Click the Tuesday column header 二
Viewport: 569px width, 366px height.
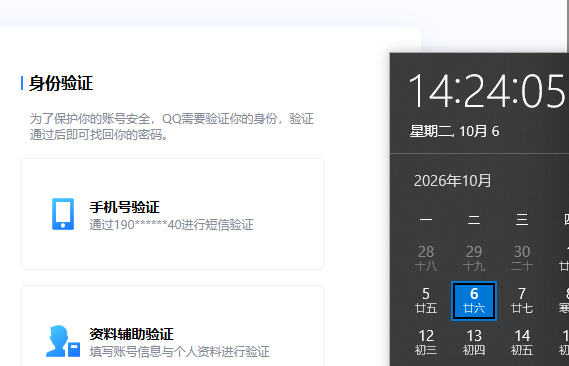pyautogui.click(x=474, y=220)
